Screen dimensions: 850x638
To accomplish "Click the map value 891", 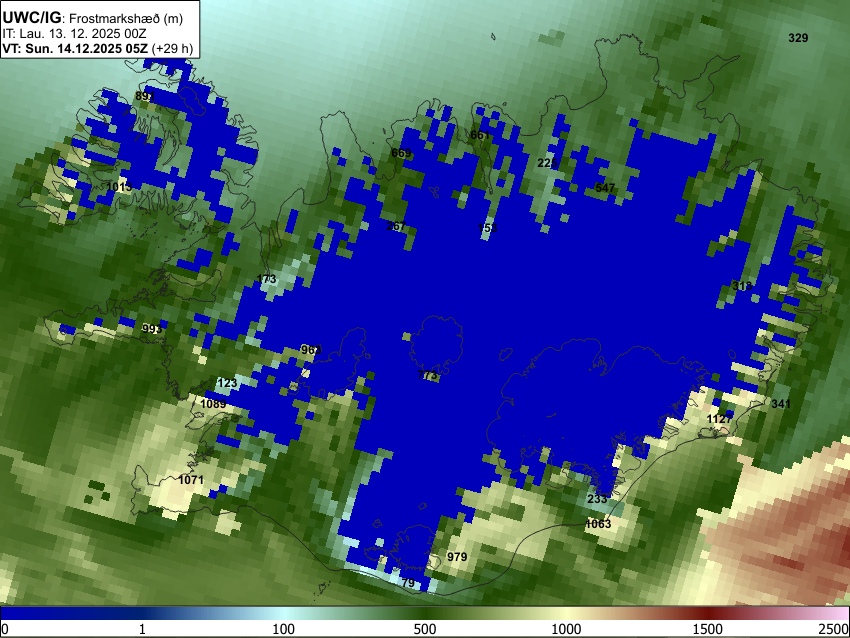I will pos(145,96).
